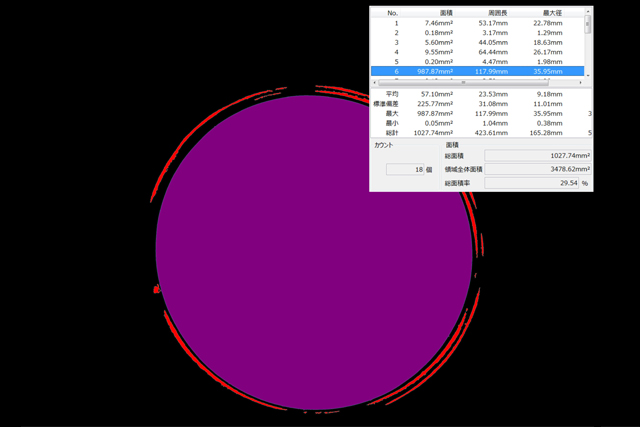Click the horizontal scrollbar left arrow
The height and width of the screenshot is (427, 640).
coord(375,83)
